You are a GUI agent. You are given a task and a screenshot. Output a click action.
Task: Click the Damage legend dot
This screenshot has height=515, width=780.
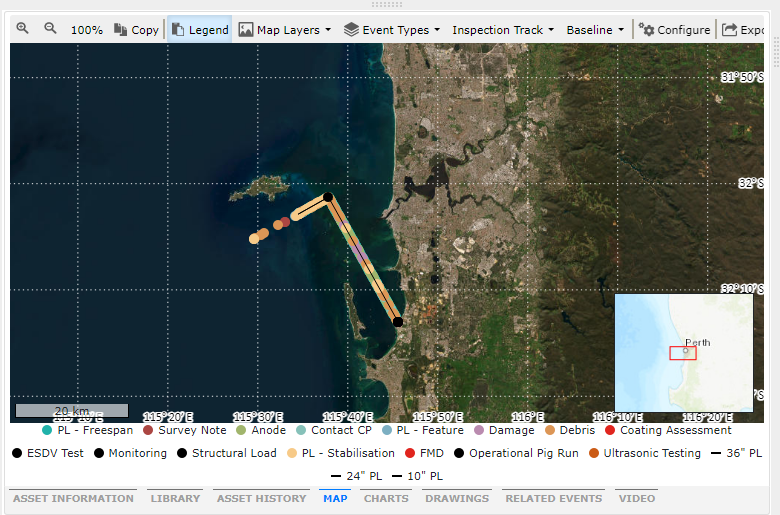pyautogui.click(x=479, y=430)
